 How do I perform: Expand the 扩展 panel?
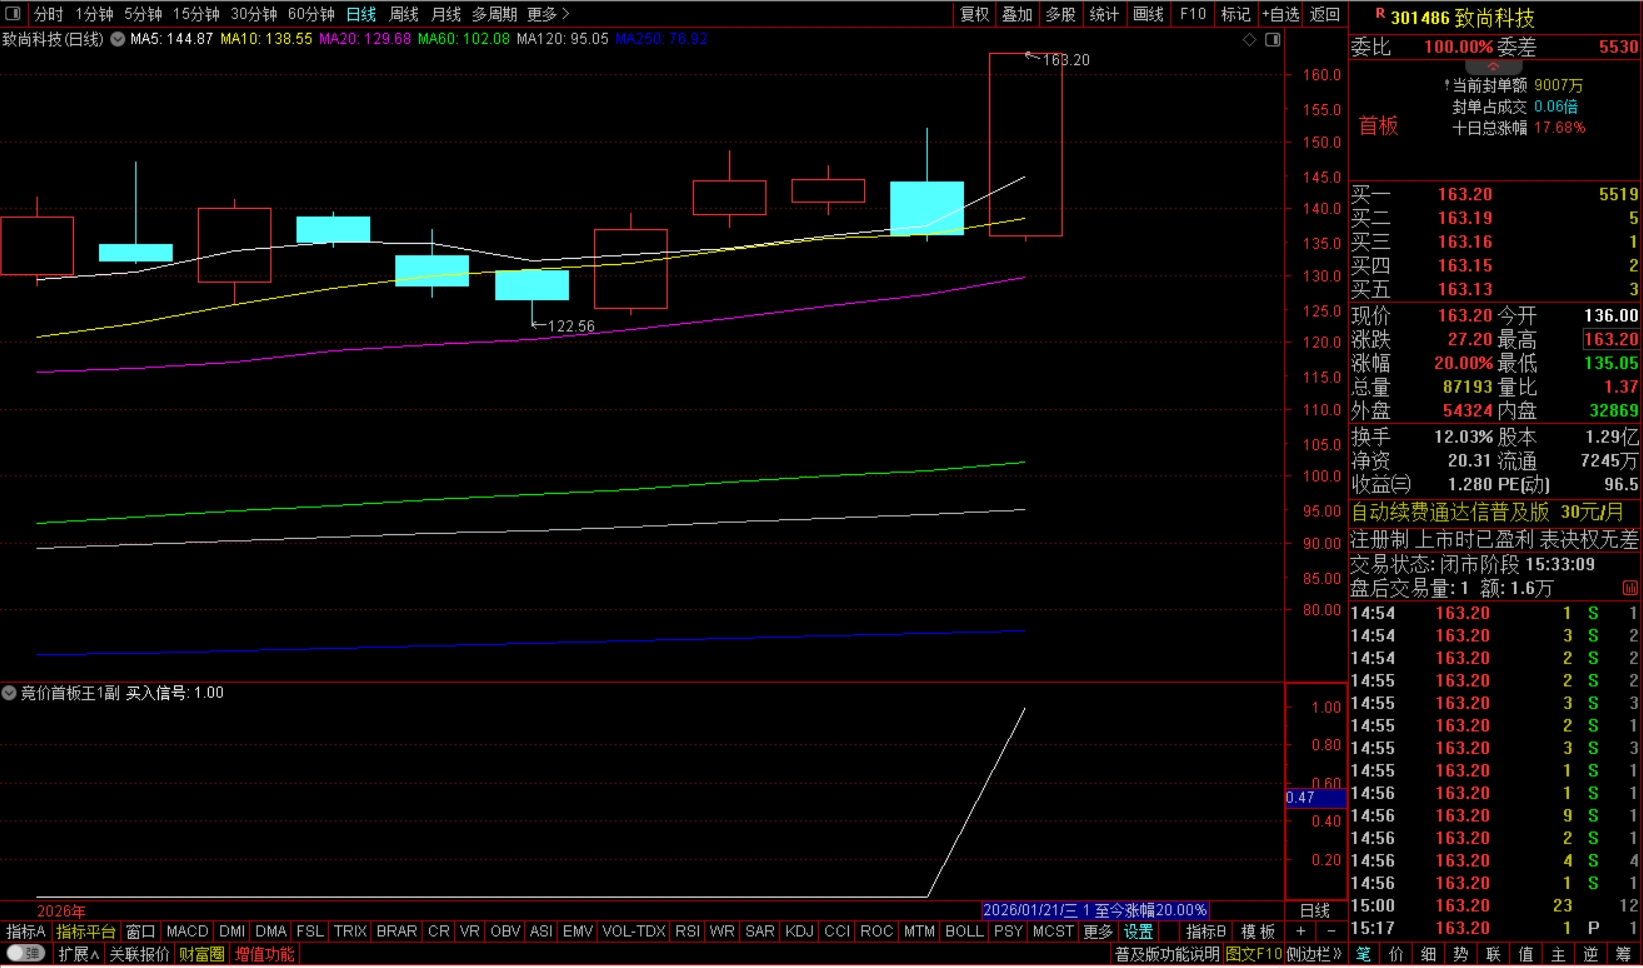tap(78, 954)
